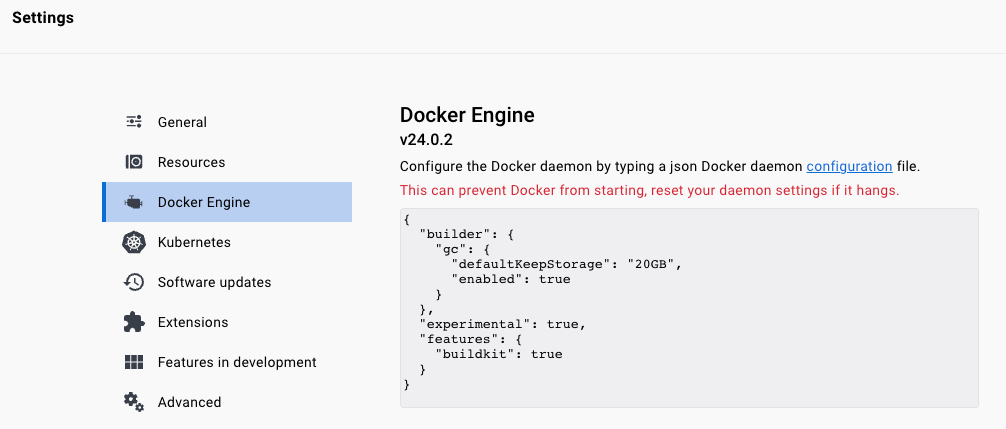Click the General sliders icon
This screenshot has height=429, width=1006.
point(134,122)
